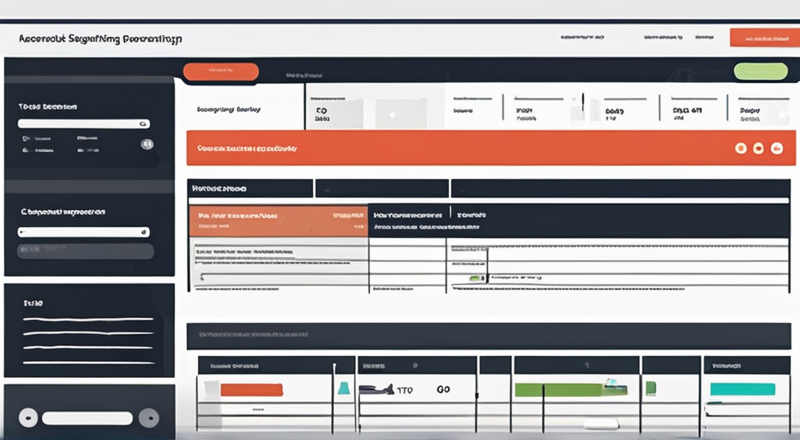This screenshot has width=800, height=440.
Task: Click the right round button in the bottom sidebar panel
Action: 149,418
